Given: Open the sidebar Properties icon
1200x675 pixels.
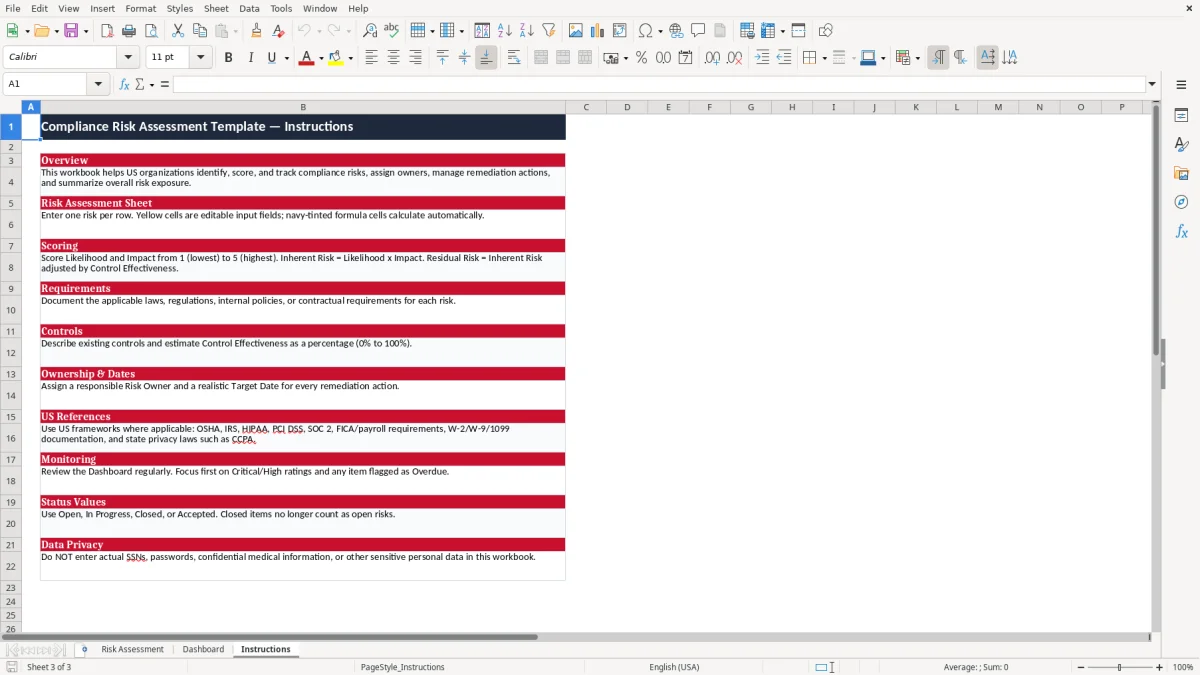Looking at the screenshot, I should click(1181, 115).
